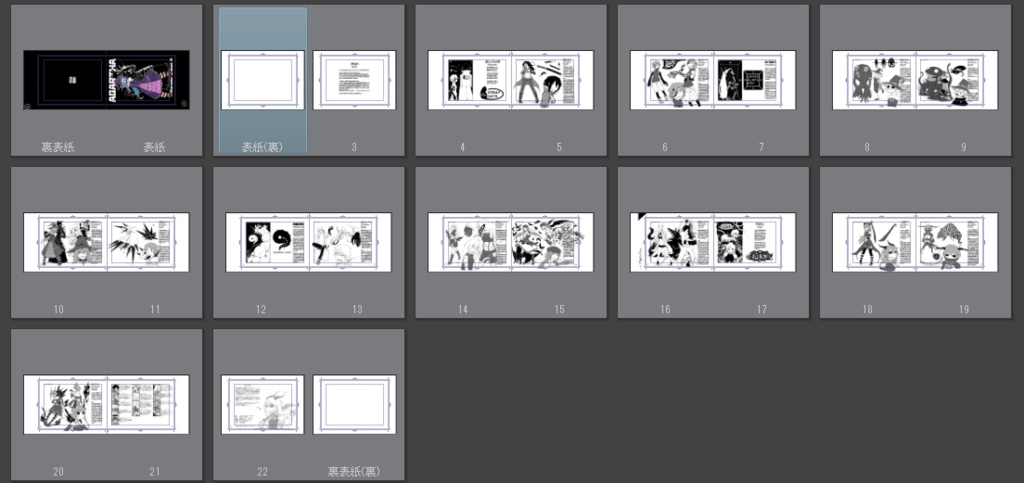The width and height of the screenshot is (1024, 483).
Task: Select the blank 裏表紙(裏) page thumbnail
Action: (355, 404)
